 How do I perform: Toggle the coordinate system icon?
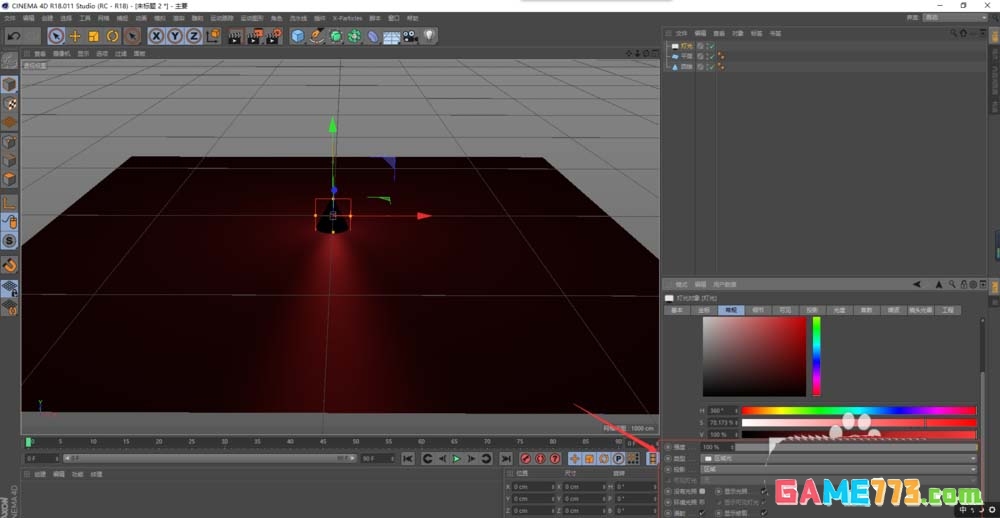pyautogui.click(x=213, y=36)
